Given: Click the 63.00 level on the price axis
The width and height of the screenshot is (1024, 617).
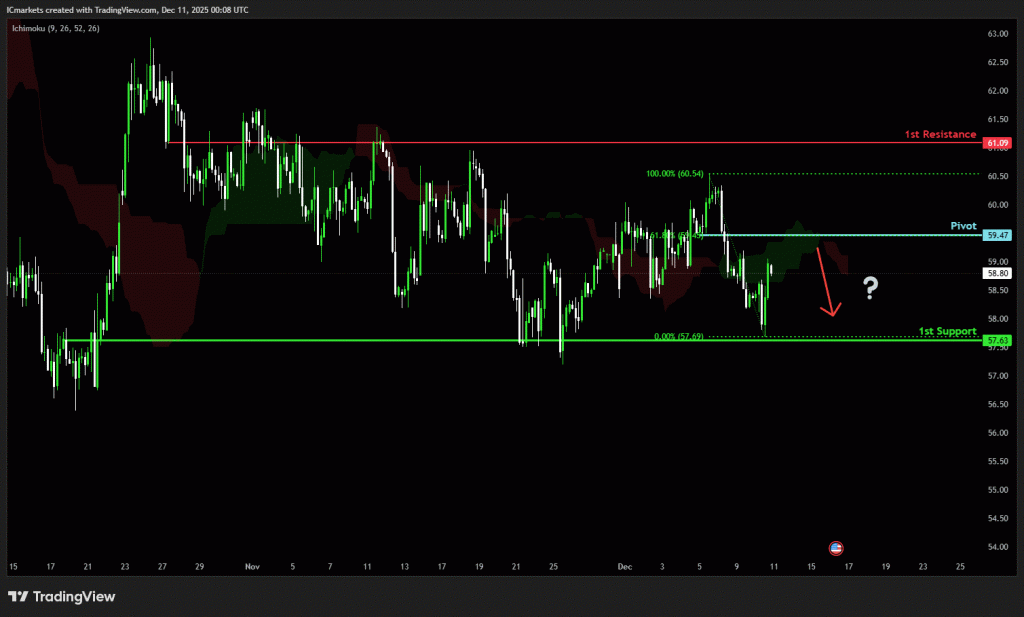Looking at the screenshot, I should point(997,34).
